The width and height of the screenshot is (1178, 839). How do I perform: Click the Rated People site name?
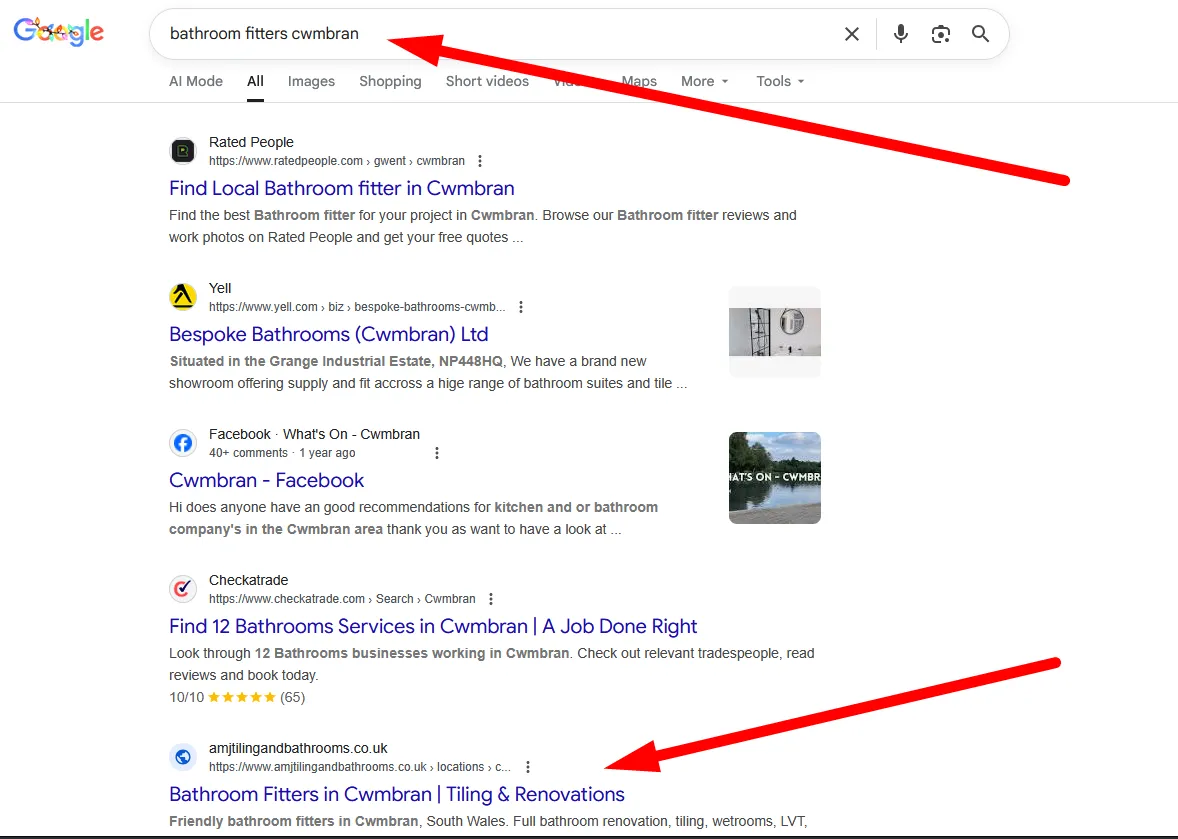251,142
